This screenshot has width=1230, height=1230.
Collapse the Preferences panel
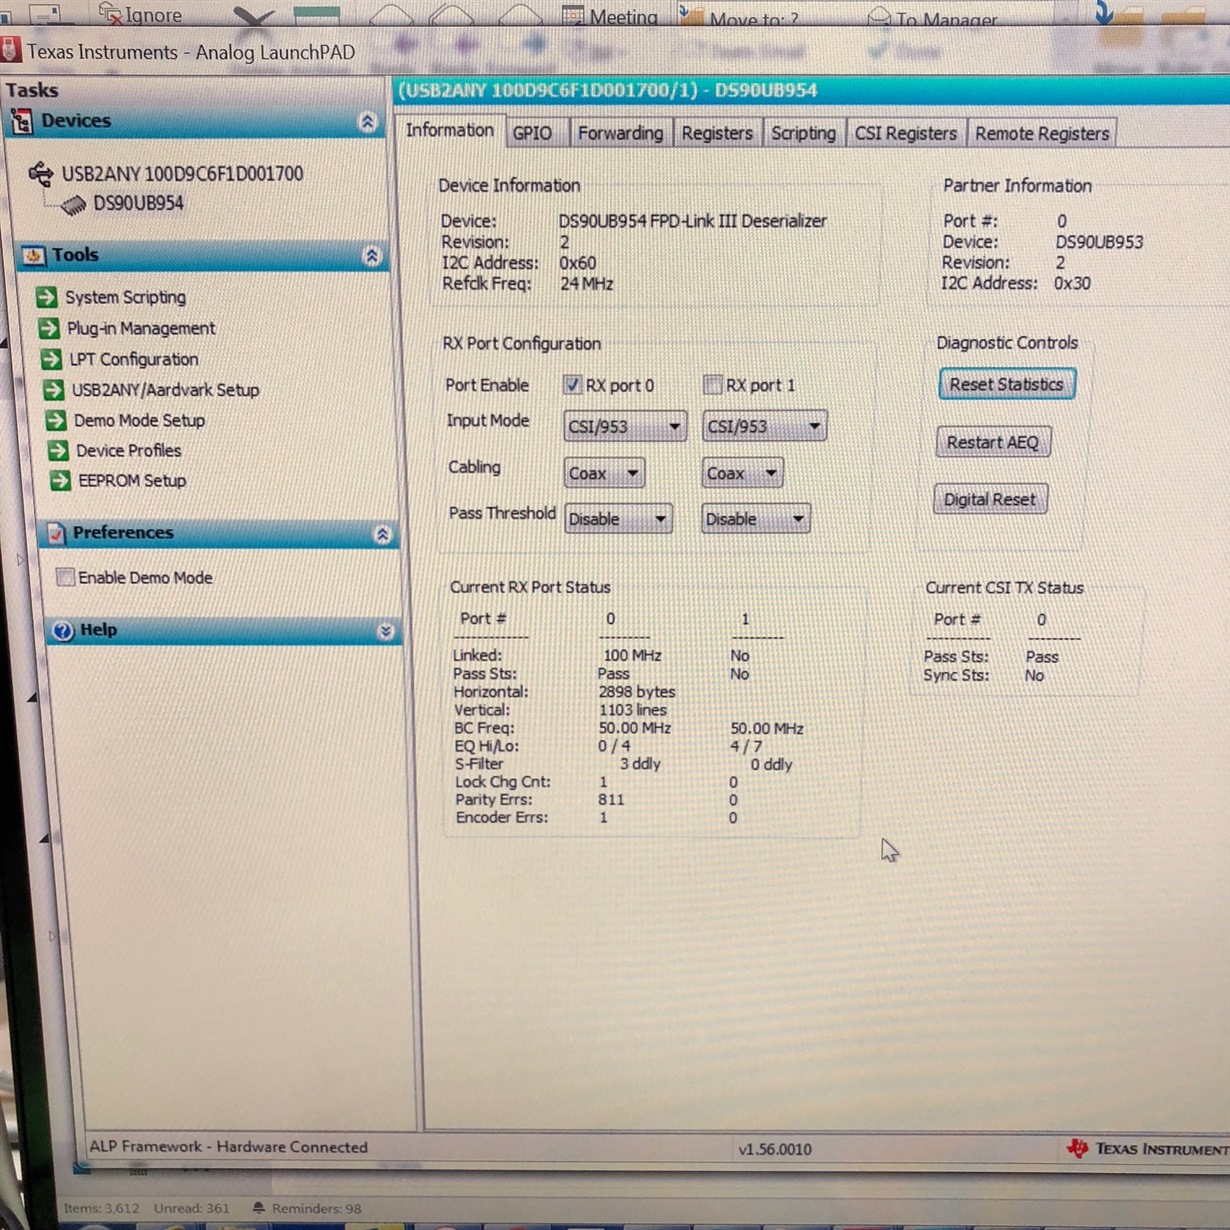click(382, 534)
